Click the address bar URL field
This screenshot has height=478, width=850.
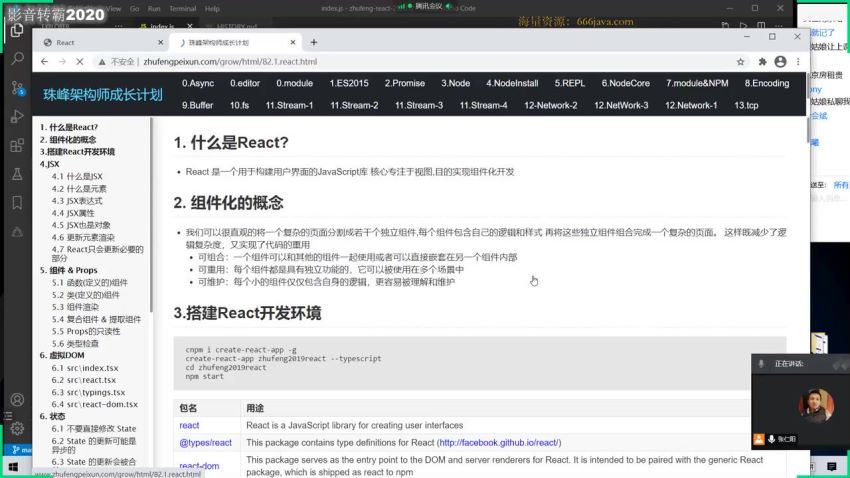coord(412,62)
